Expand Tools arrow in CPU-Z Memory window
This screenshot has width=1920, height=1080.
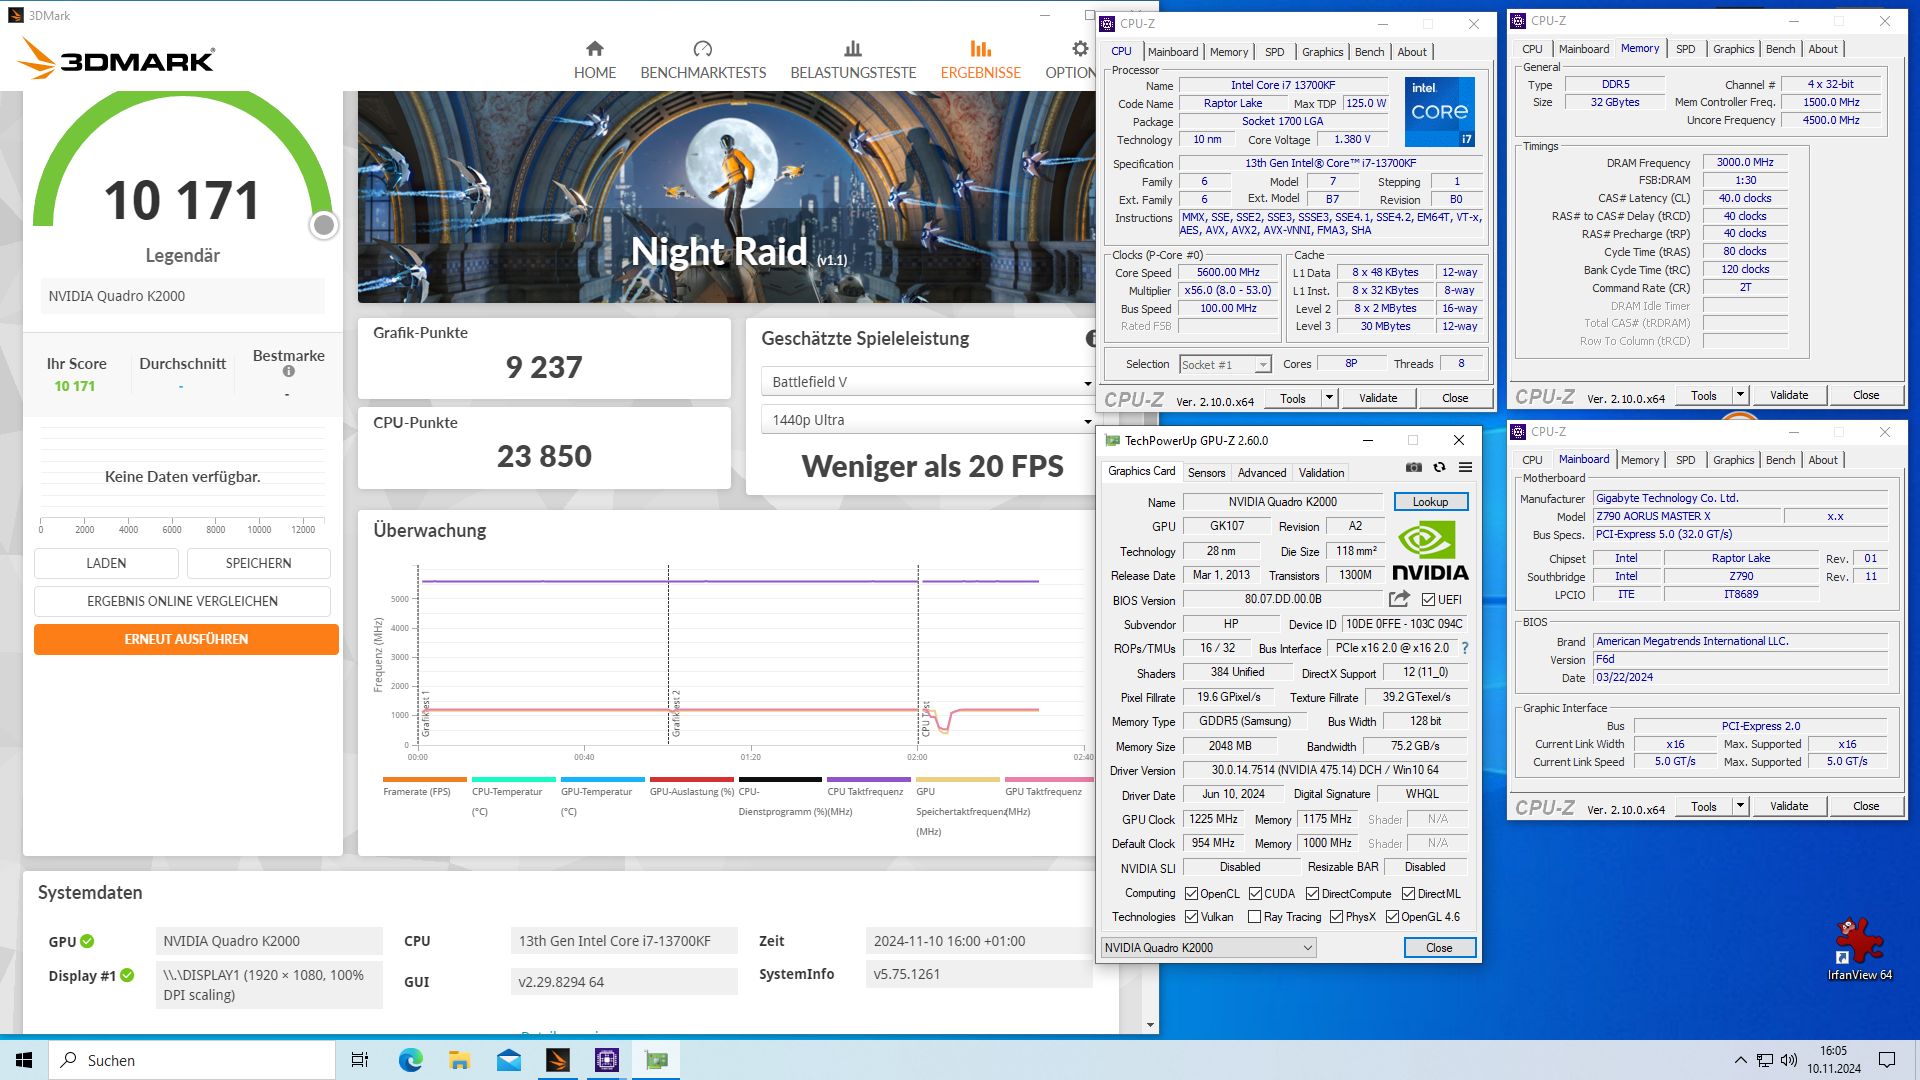click(x=1740, y=395)
